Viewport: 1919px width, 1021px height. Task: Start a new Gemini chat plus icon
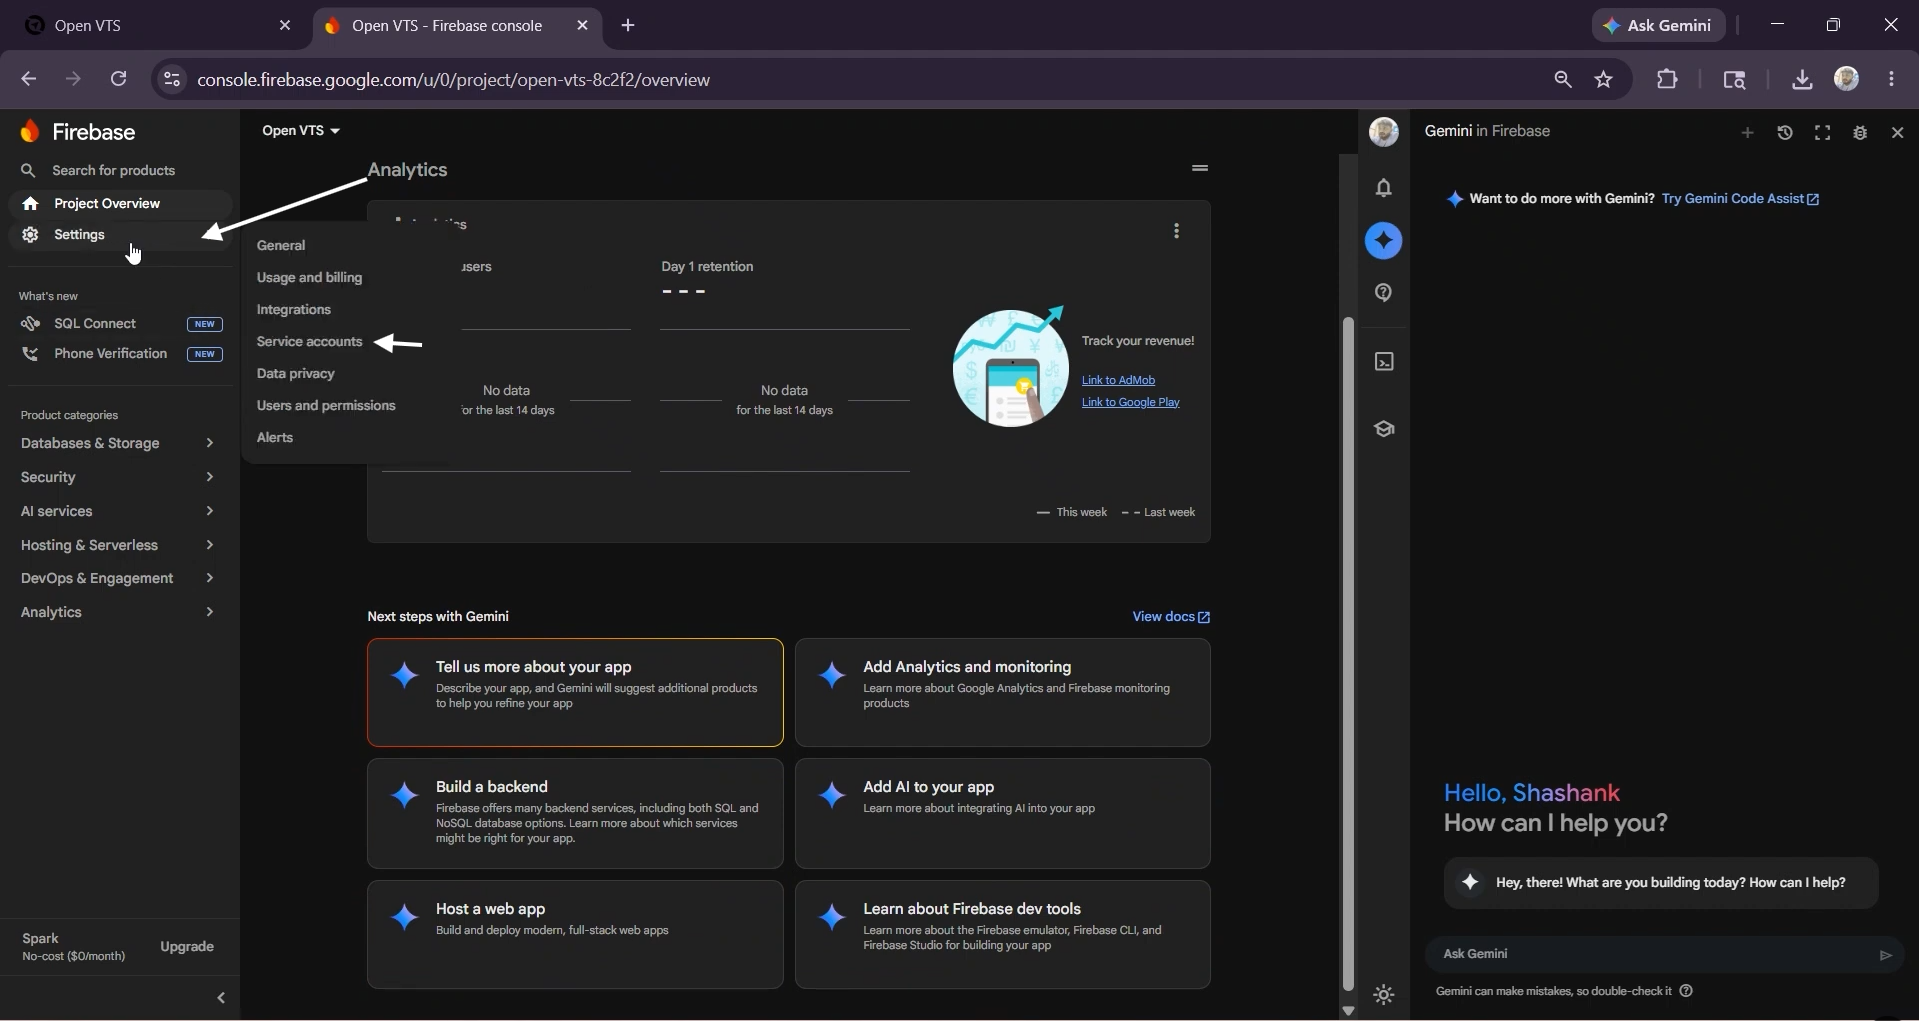pos(1747,133)
